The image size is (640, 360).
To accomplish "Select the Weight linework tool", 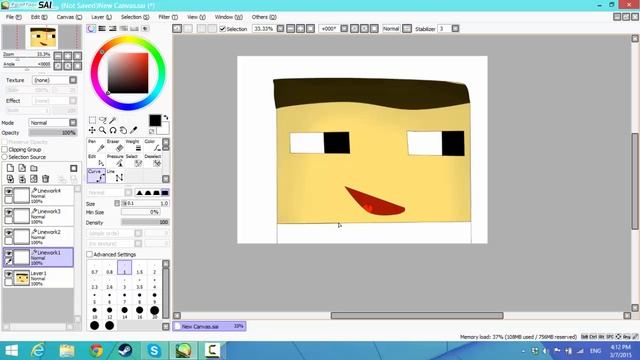I will [x=133, y=146].
